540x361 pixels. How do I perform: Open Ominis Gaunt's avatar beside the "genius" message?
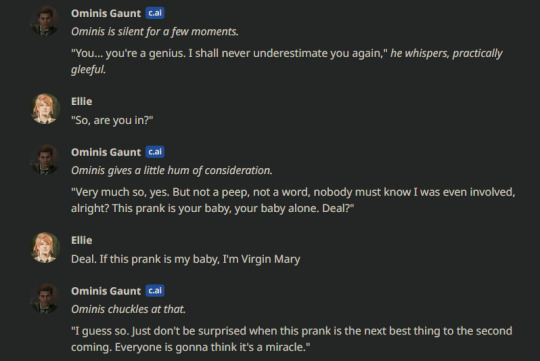click(45, 21)
